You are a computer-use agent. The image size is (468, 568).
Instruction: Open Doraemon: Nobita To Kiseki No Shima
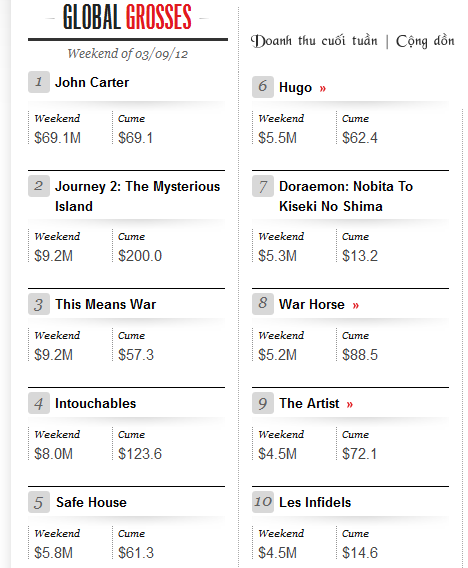346,196
